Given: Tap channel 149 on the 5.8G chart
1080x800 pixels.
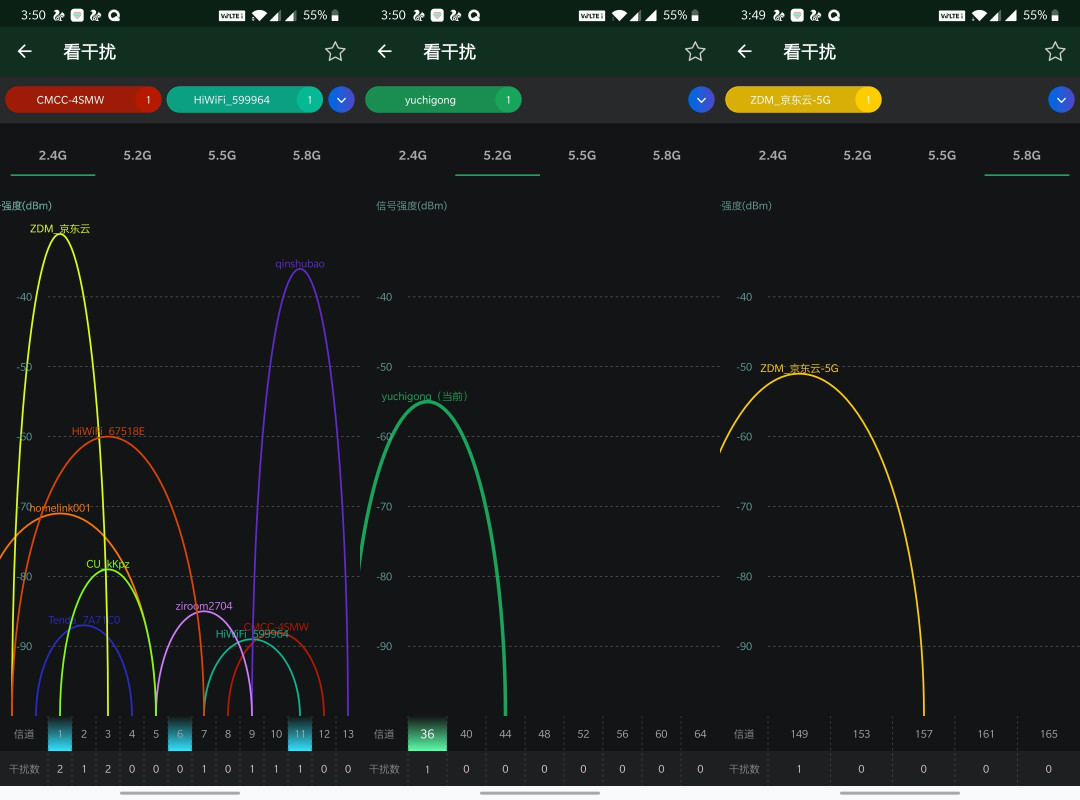Looking at the screenshot, I should tap(799, 734).
